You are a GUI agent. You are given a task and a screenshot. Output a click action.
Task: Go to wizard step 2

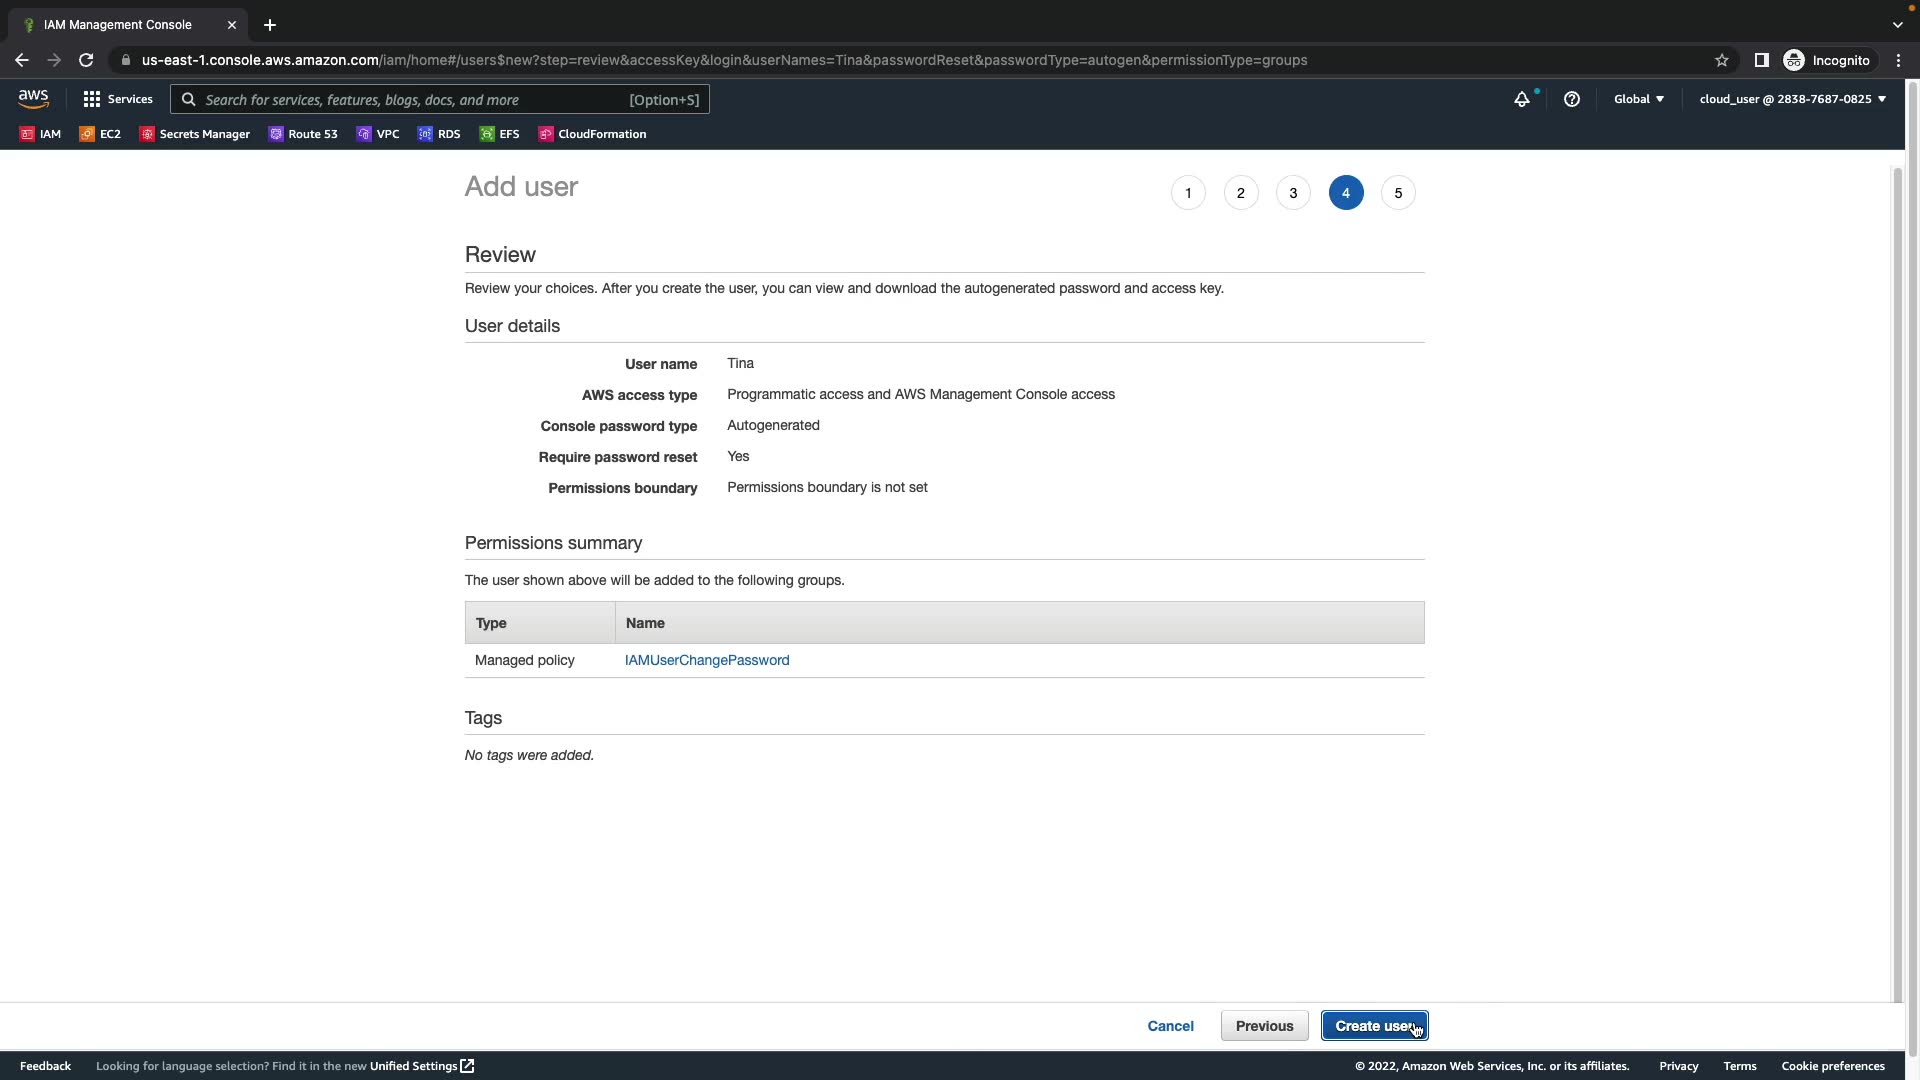[x=1240, y=193]
